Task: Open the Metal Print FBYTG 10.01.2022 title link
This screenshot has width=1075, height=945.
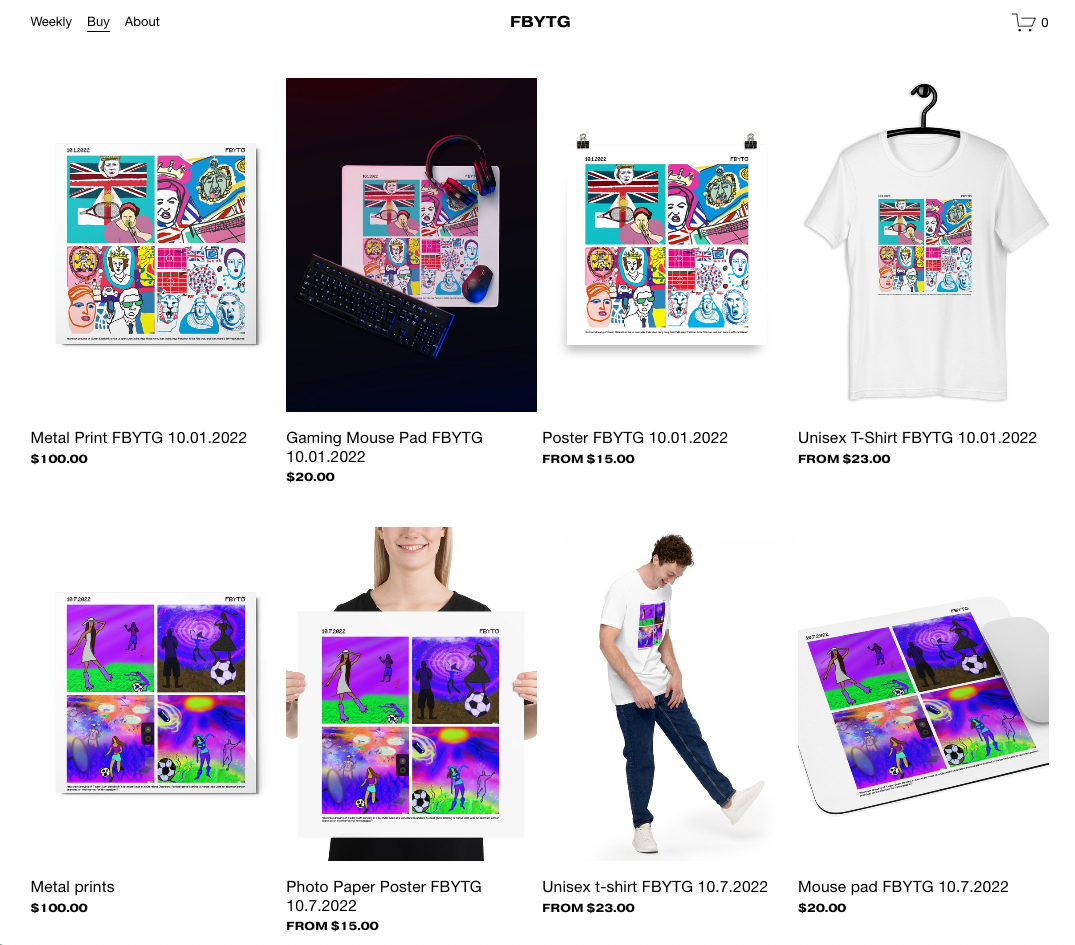Action: (x=138, y=438)
